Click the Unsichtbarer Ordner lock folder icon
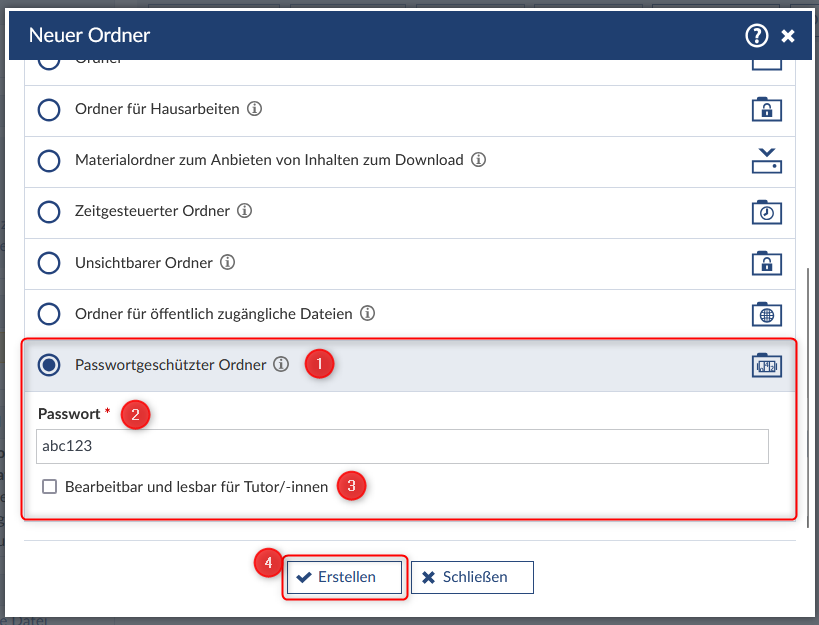This screenshot has width=819, height=625. (x=766, y=262)
